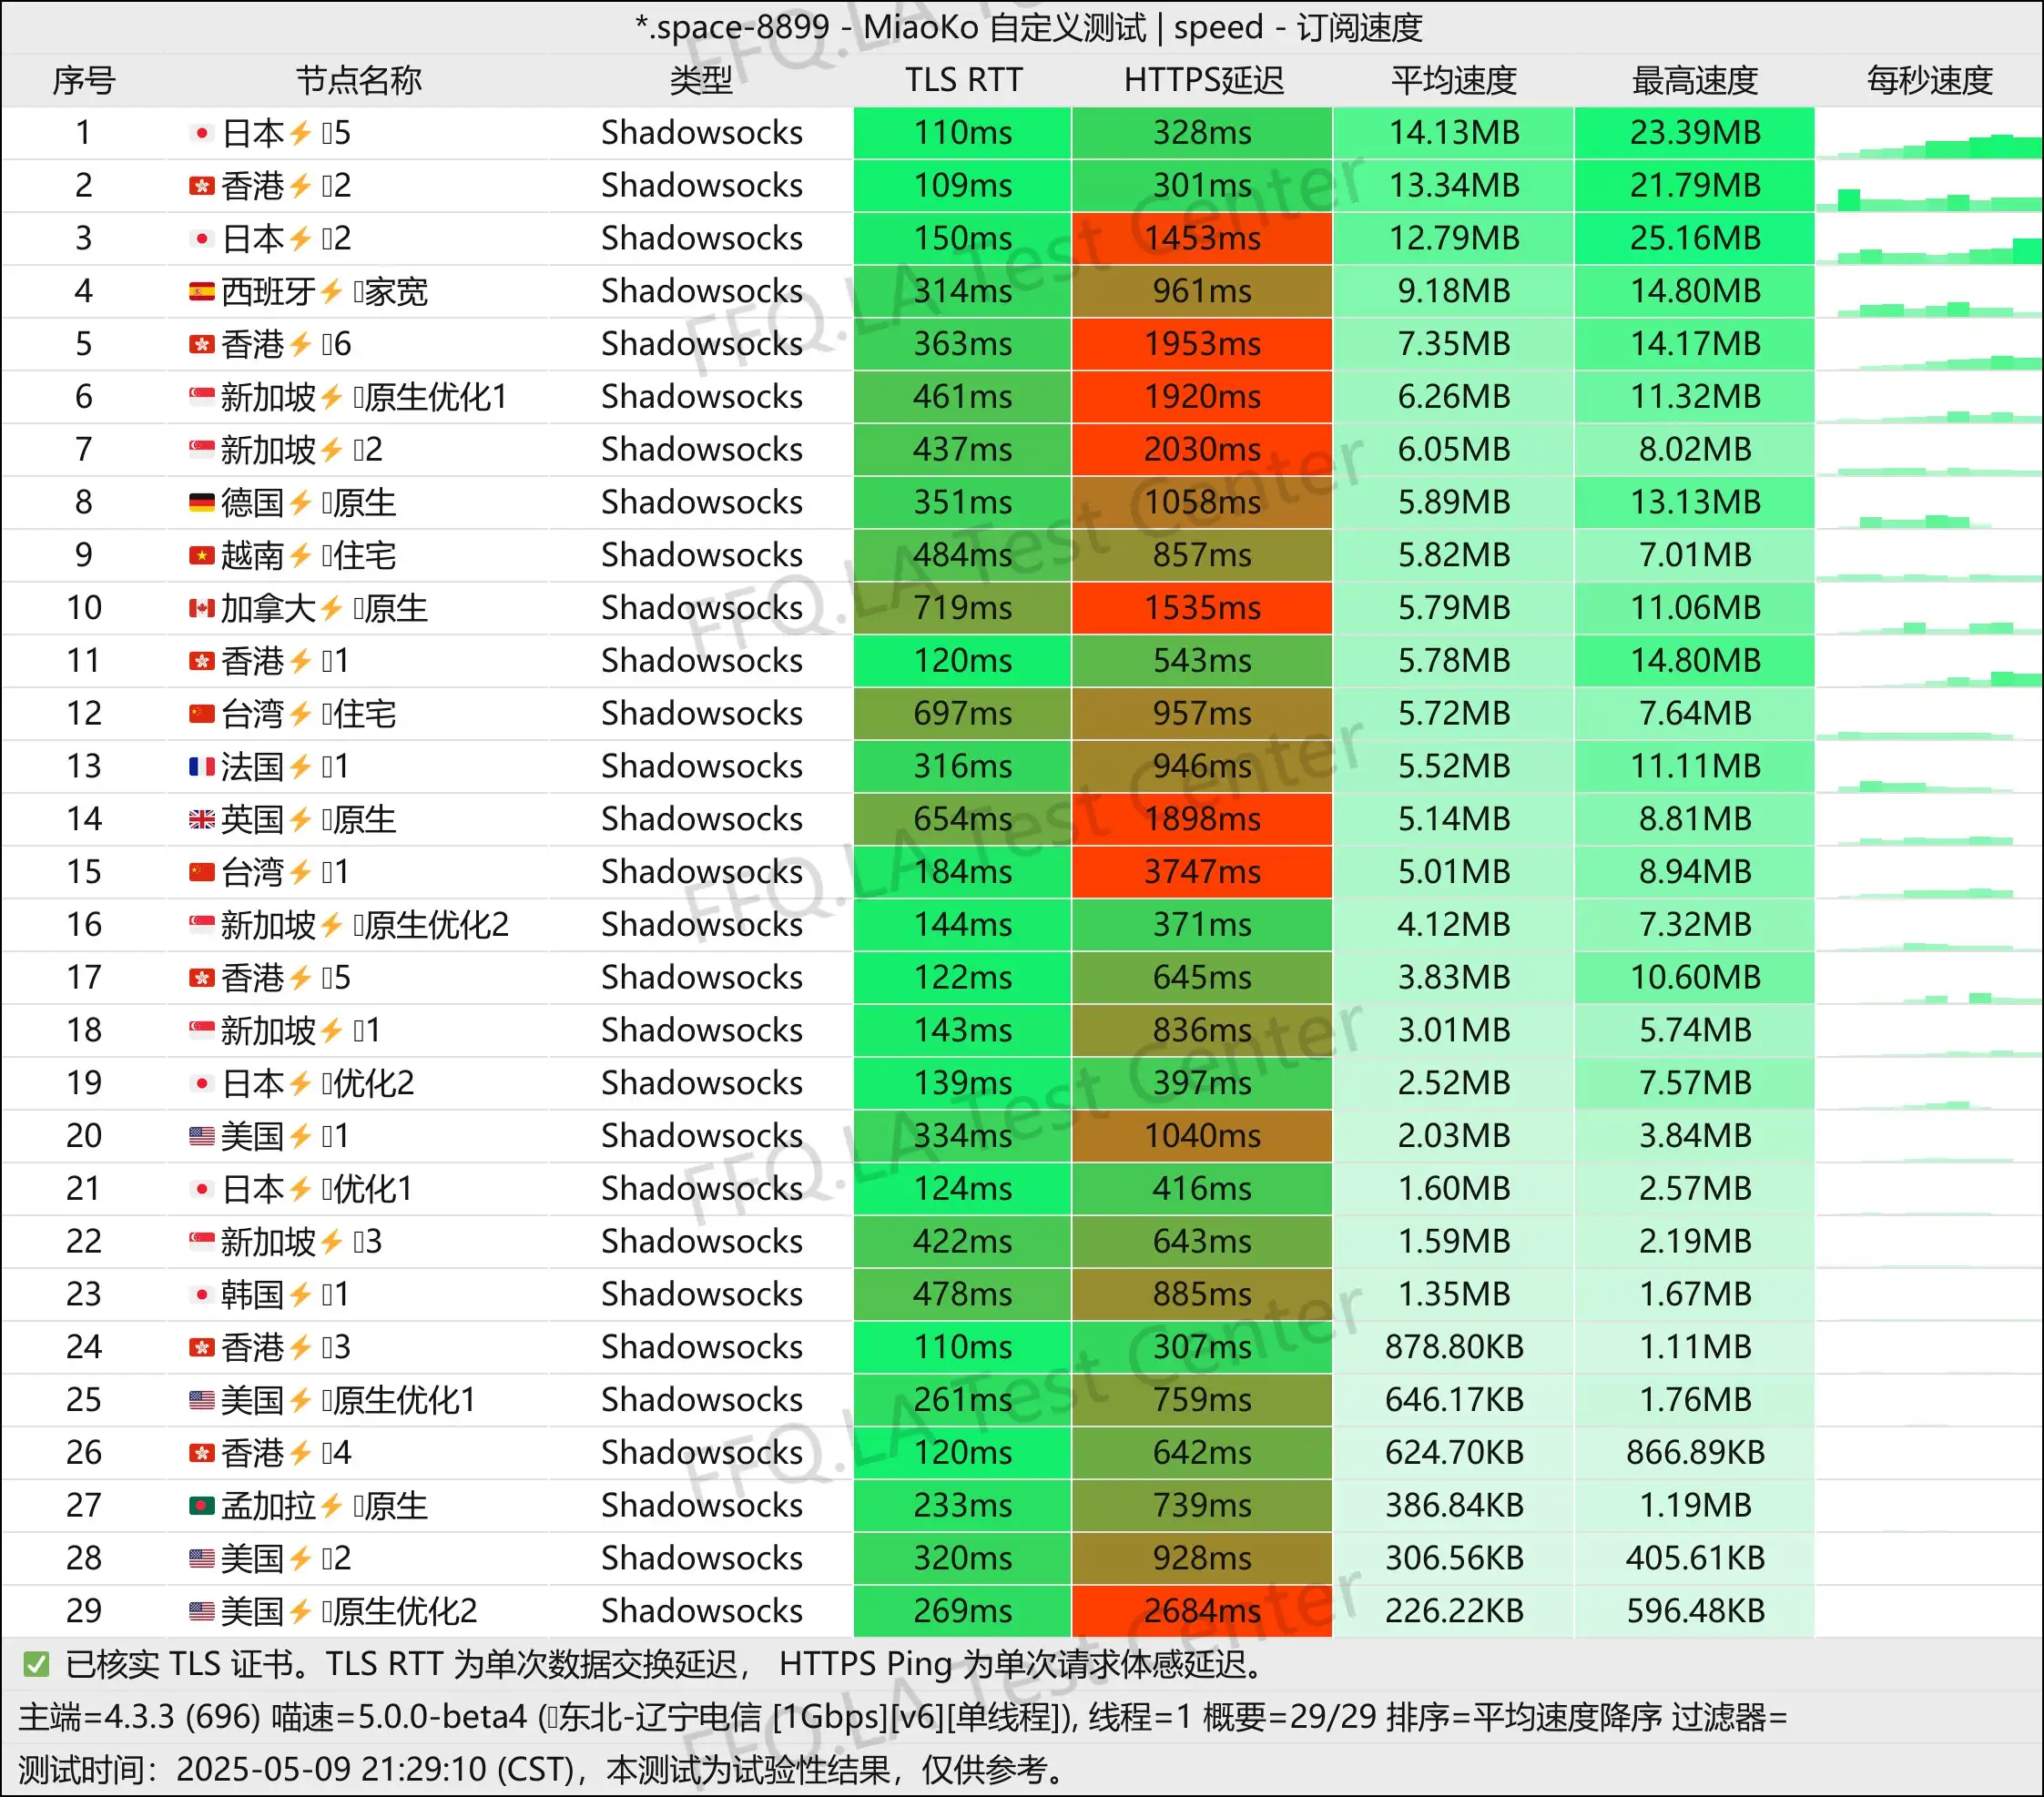Click the lightning bolt icon in row 3 日本

300,239
